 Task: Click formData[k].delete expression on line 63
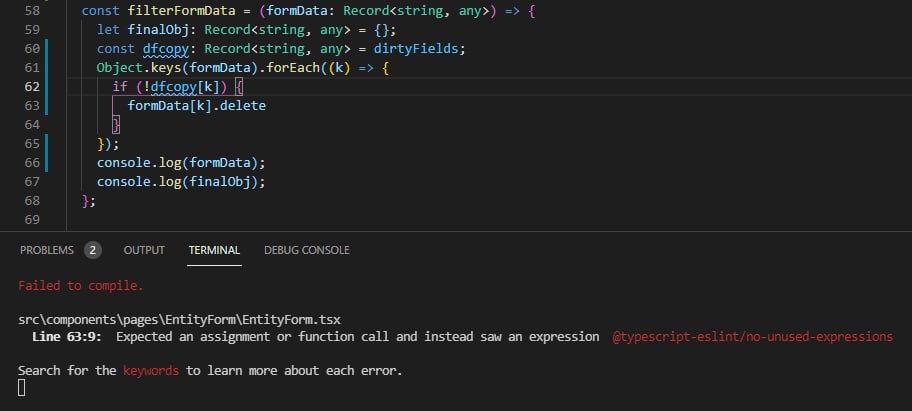point(197,106)
